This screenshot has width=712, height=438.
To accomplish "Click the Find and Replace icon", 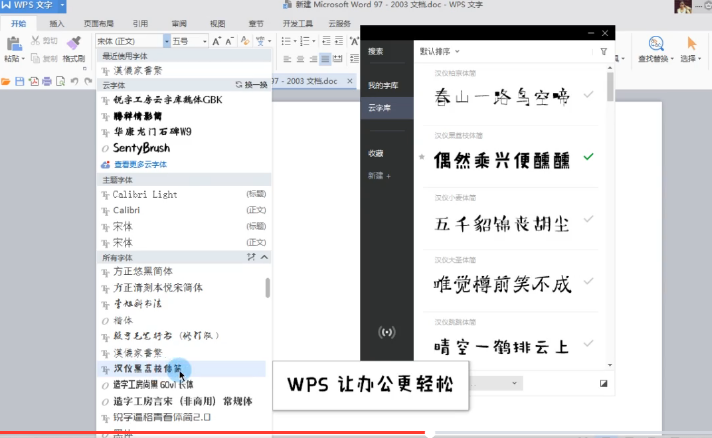I will (656, 44).
